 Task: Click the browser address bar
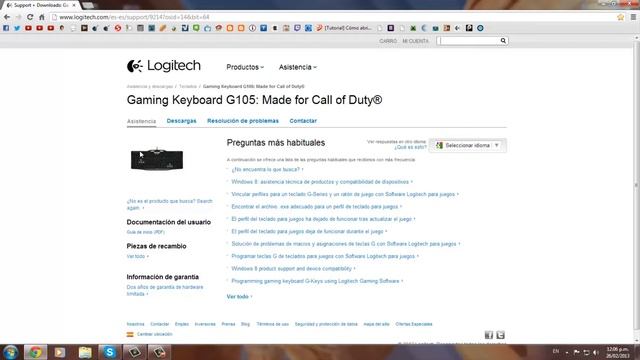[x=333, y=17]
